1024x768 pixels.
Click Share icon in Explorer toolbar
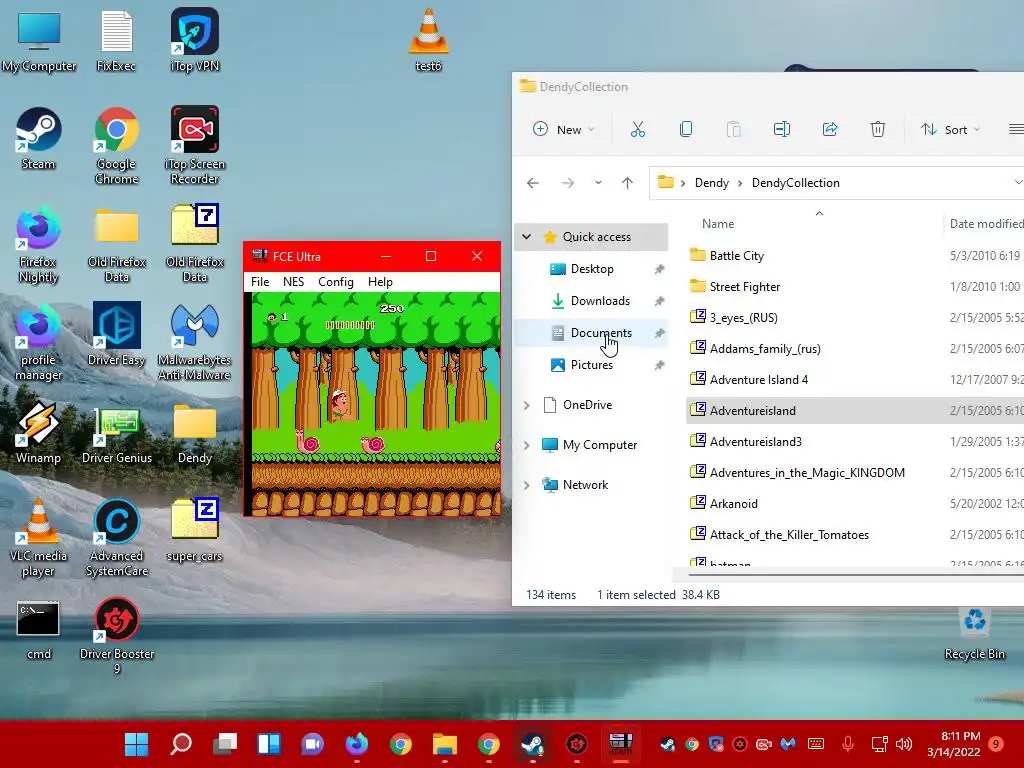(x=830, y=129)
